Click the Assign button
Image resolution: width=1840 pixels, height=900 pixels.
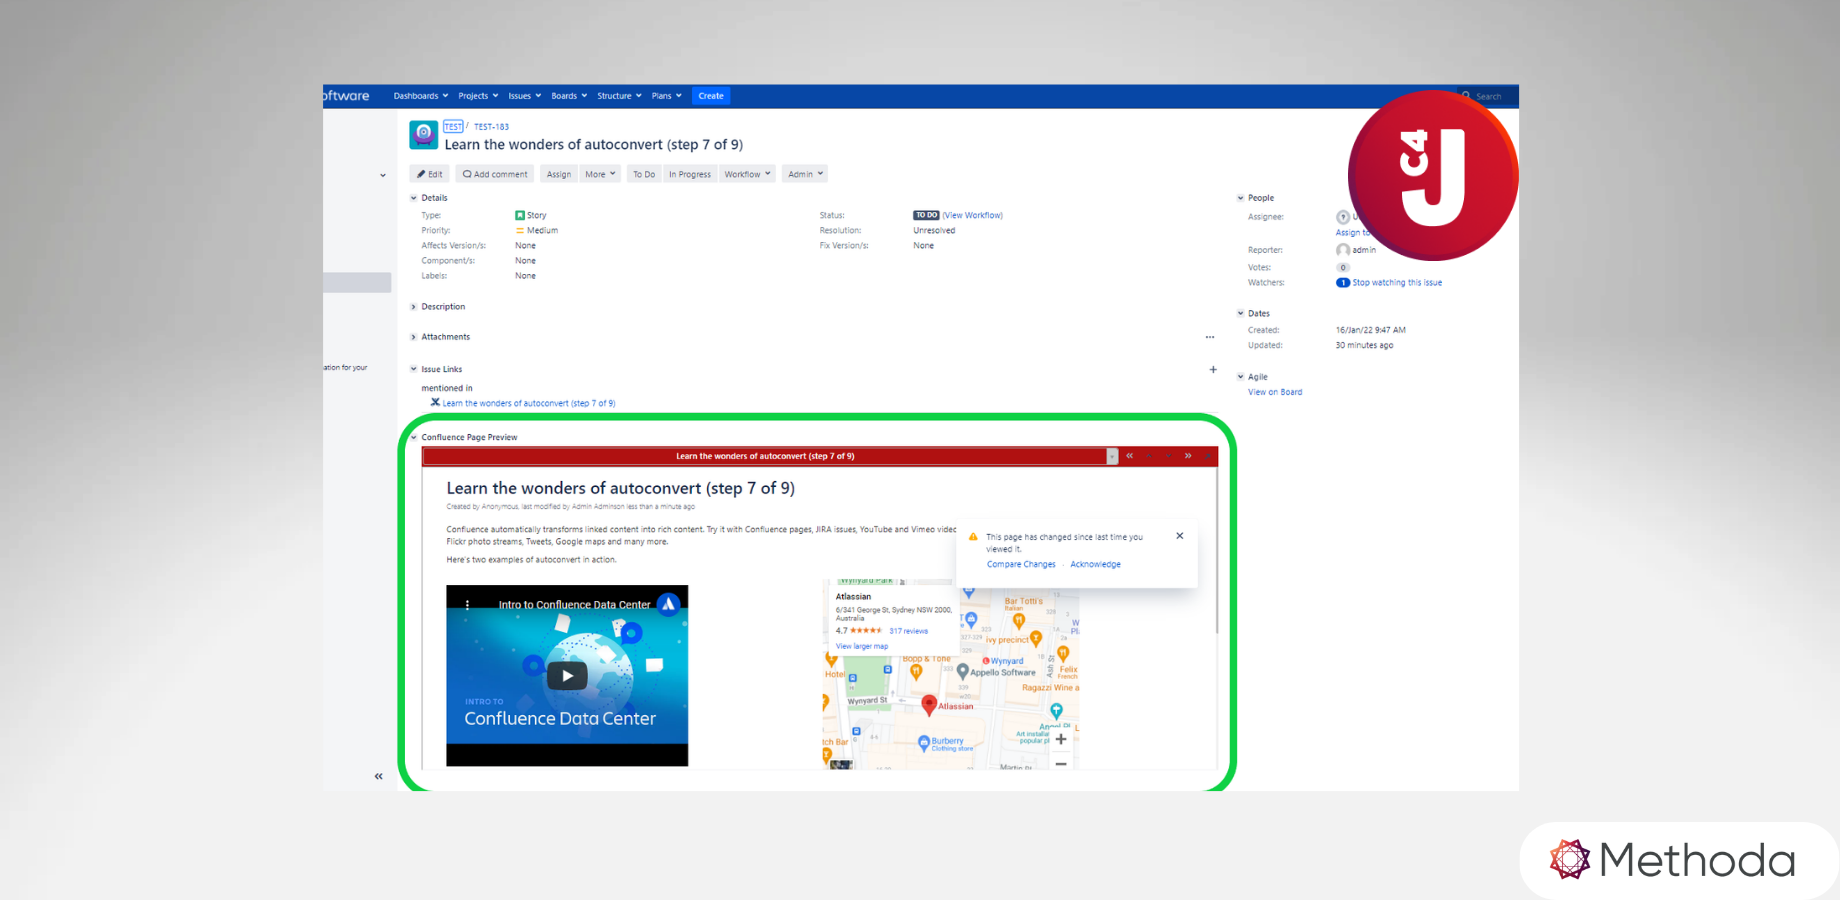point(559,174)
